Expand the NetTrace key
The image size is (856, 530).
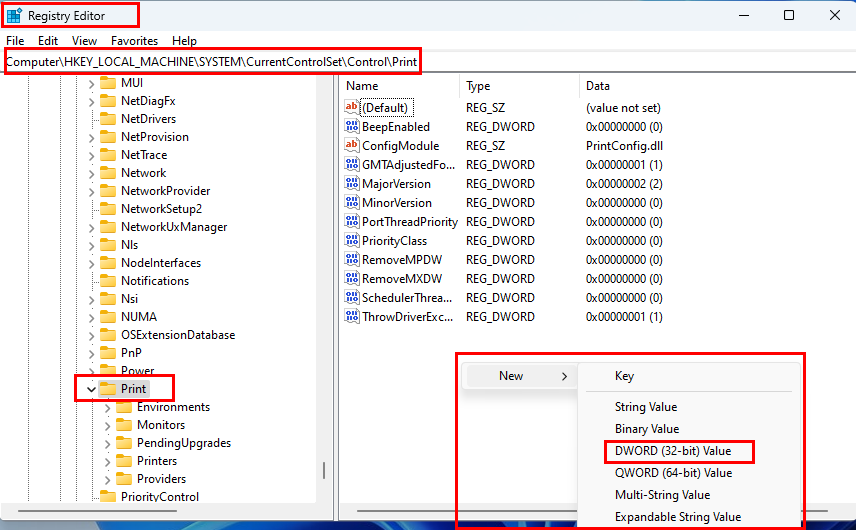(x=91, y=156)
